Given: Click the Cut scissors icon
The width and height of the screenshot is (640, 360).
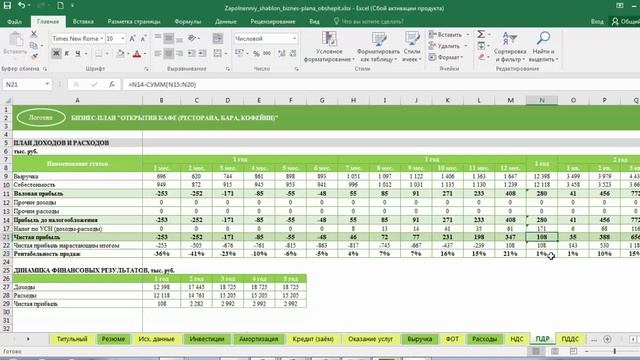Looking at the screenshot, I should (34, 34).
